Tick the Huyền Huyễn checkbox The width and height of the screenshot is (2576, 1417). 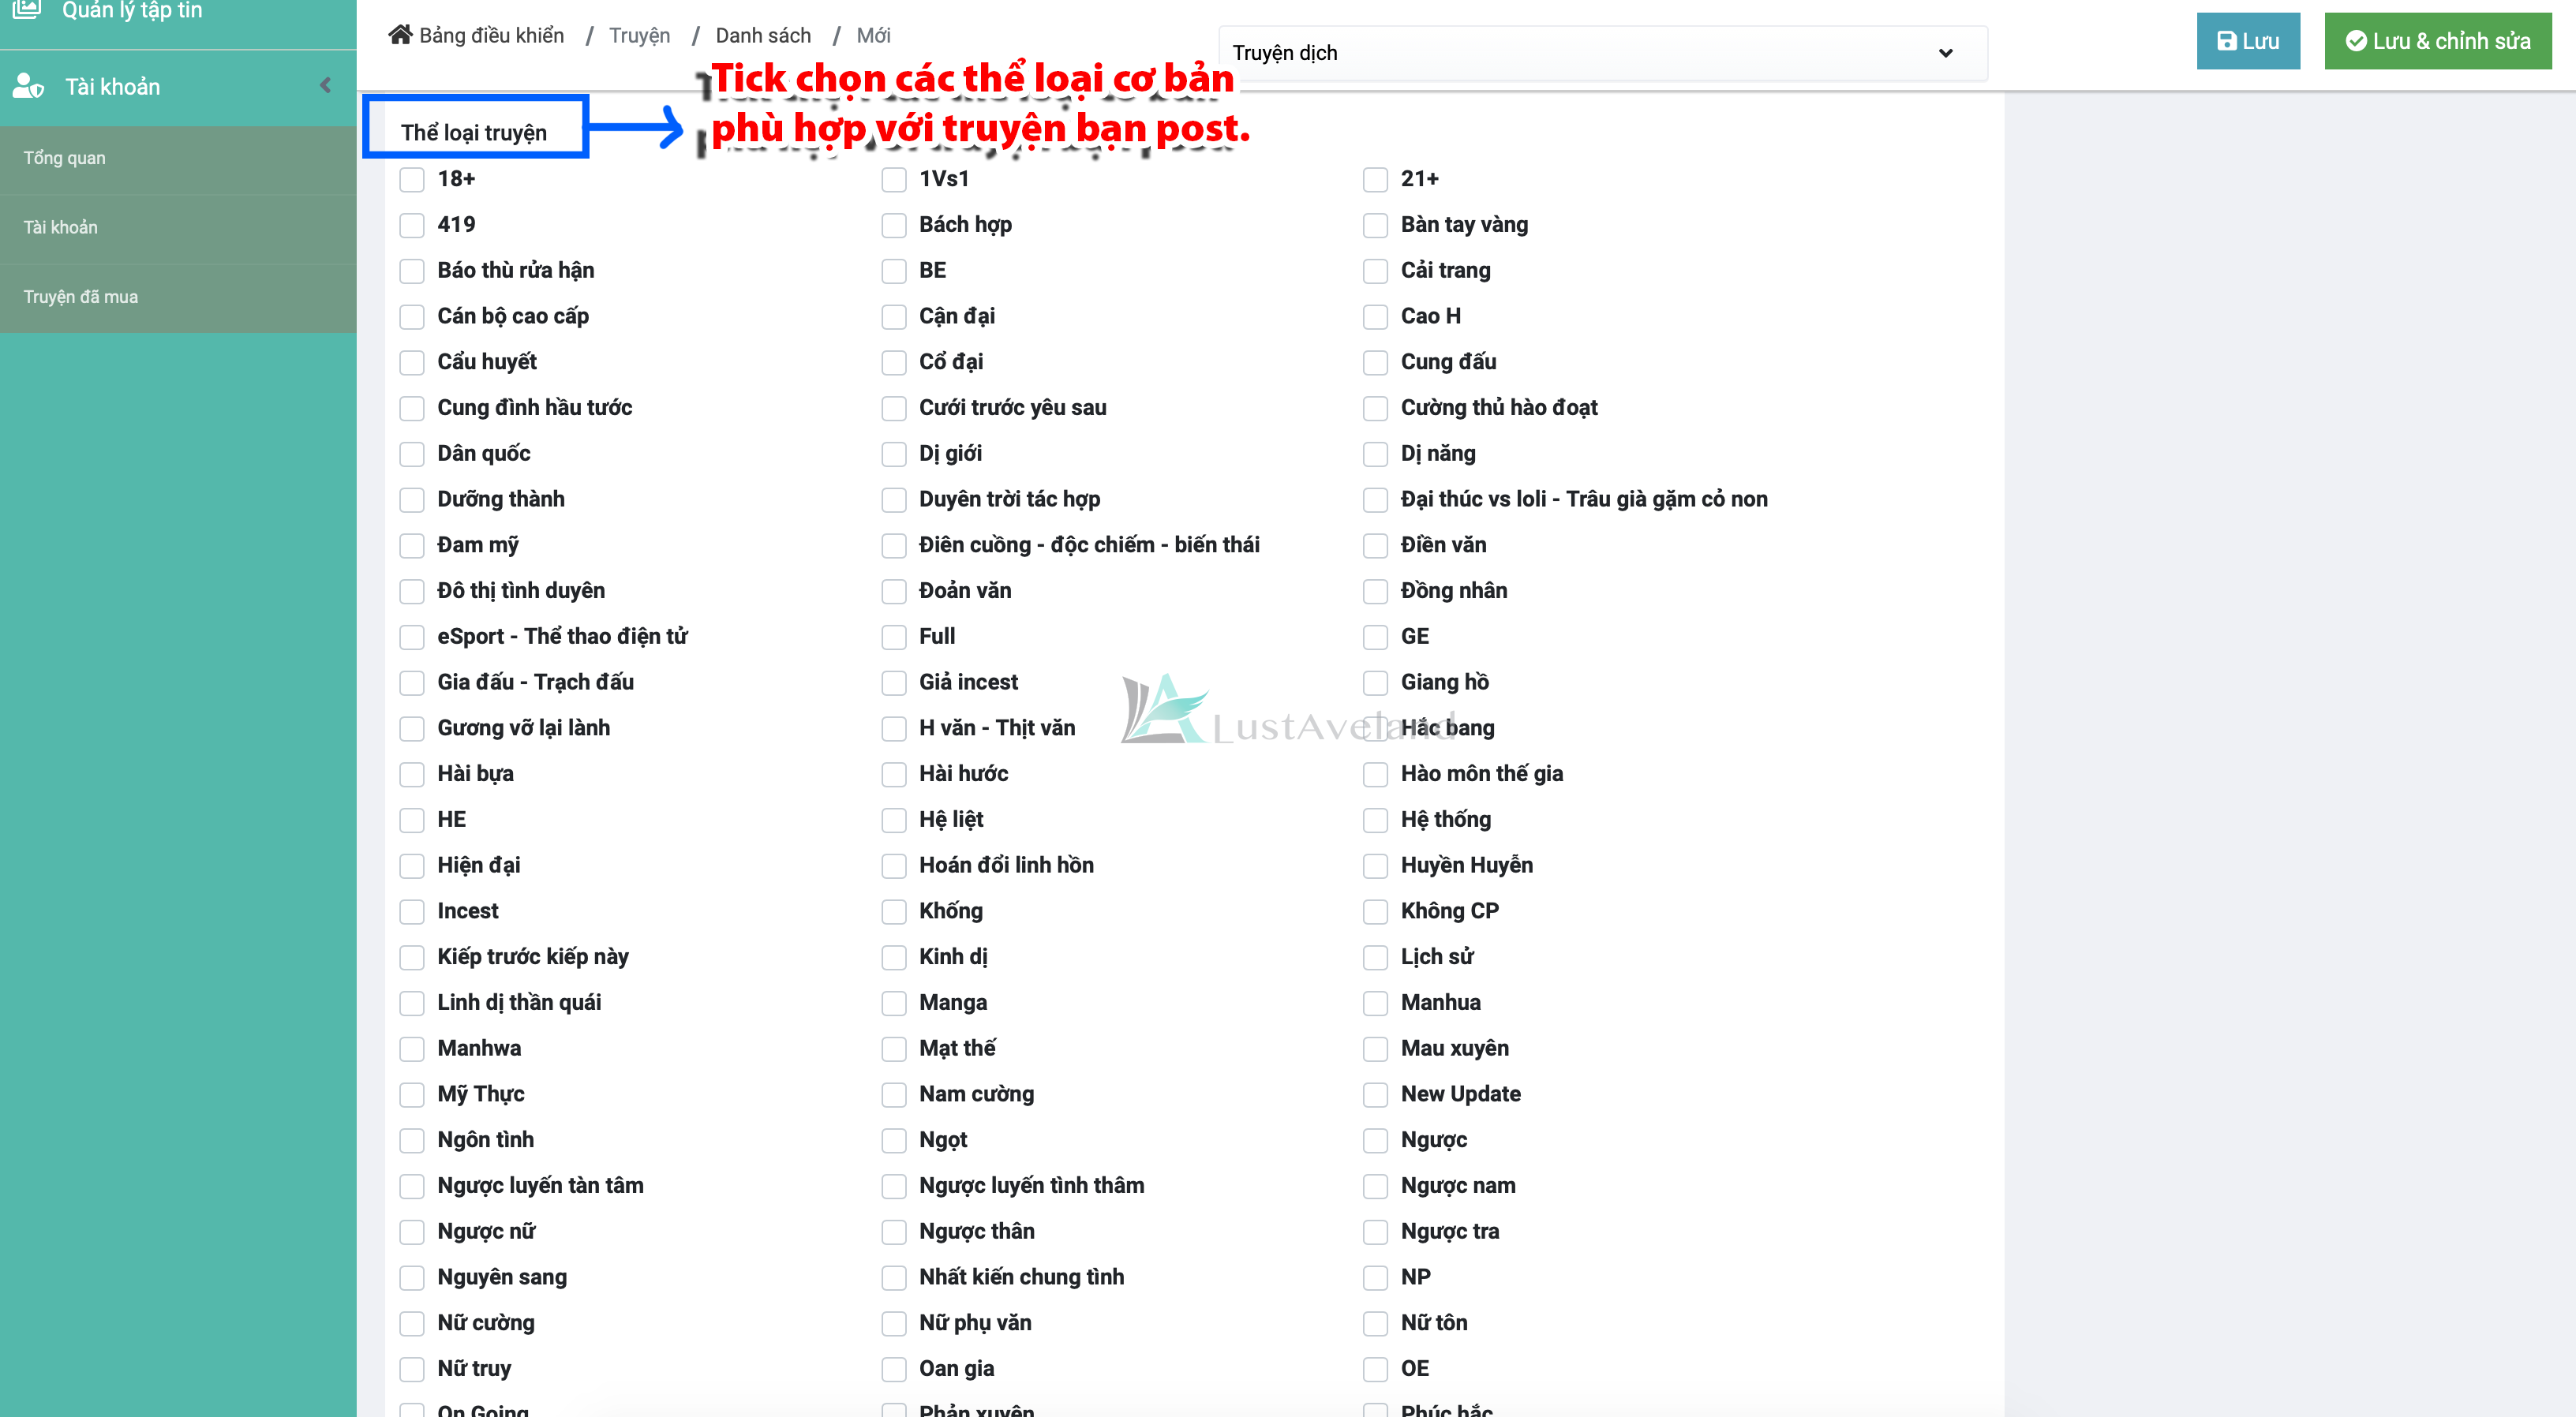pos(1376,866)
